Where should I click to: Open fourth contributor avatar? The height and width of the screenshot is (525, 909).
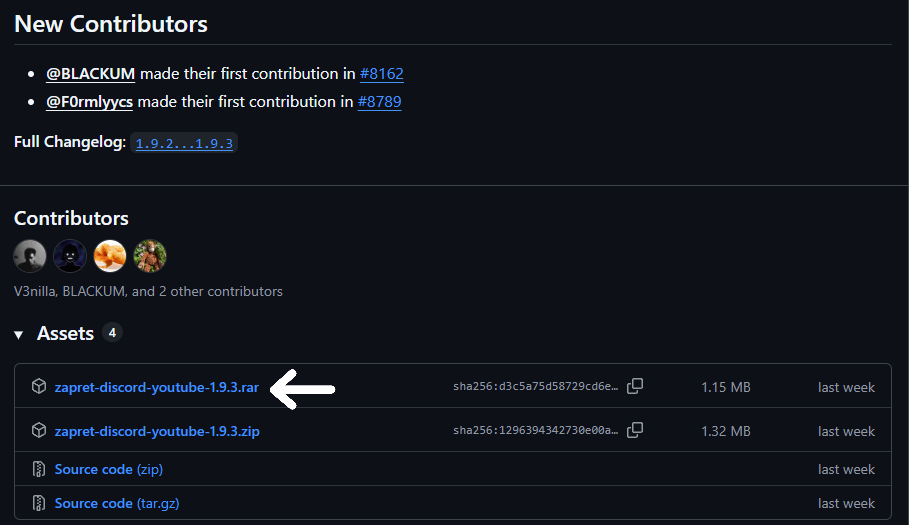(150, 256)
